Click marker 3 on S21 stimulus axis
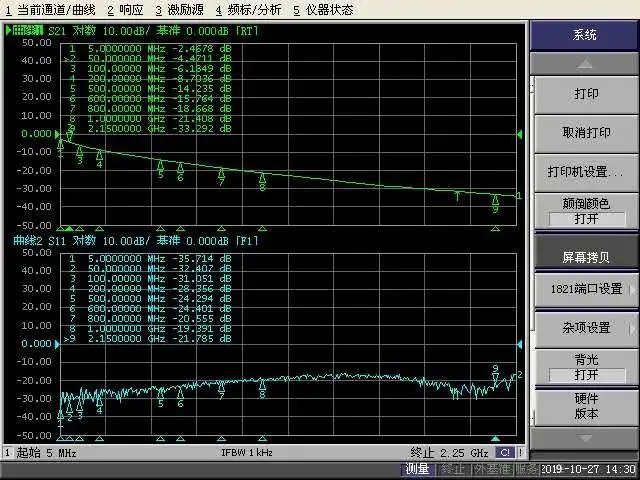This screenshot has width=640, height=480. click(80, 228)
